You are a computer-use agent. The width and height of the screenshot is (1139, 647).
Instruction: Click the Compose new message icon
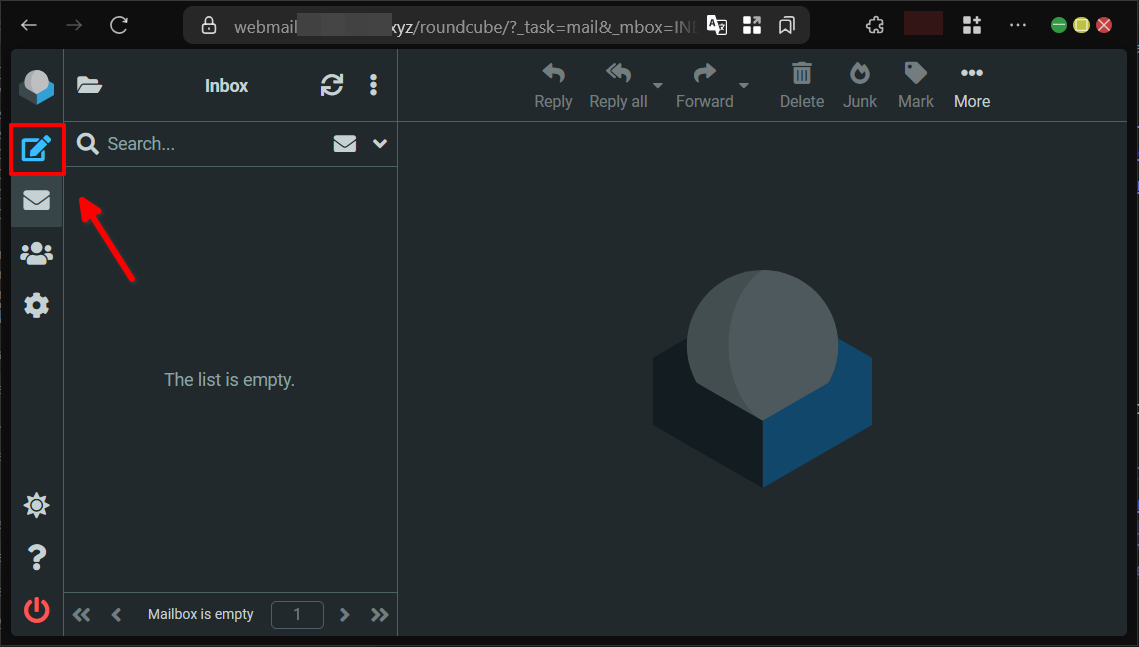click(37, 149)
